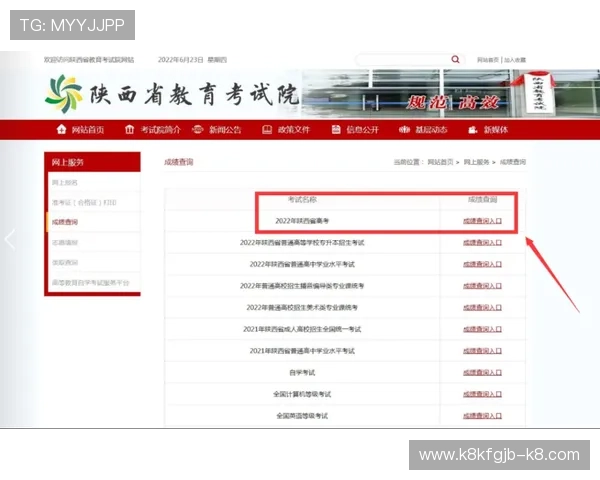Click 2021年陕西省普通高中学业水平考试 text
This screenshot has height=480, width=600.
tap(302, 351)
